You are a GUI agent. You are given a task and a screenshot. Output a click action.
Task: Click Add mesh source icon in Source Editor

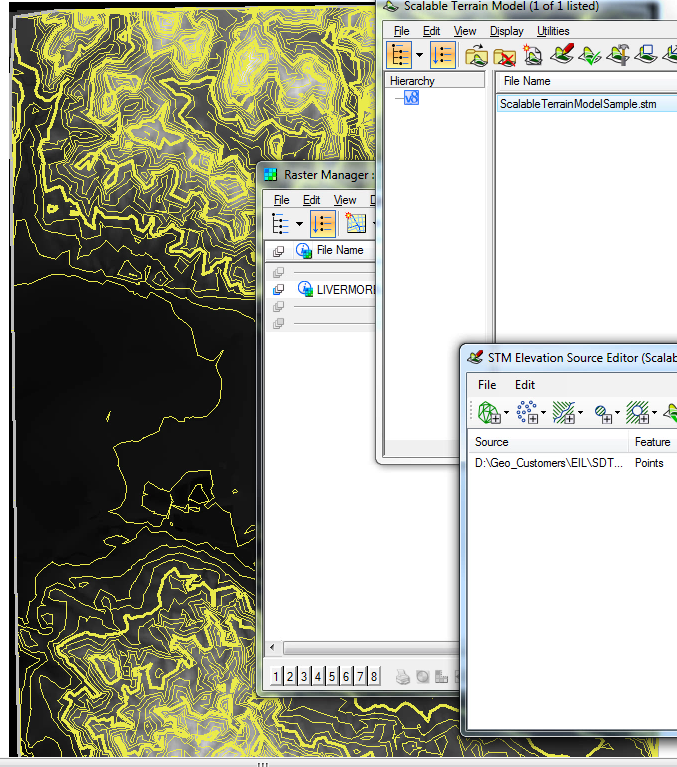tap(489, 412)
